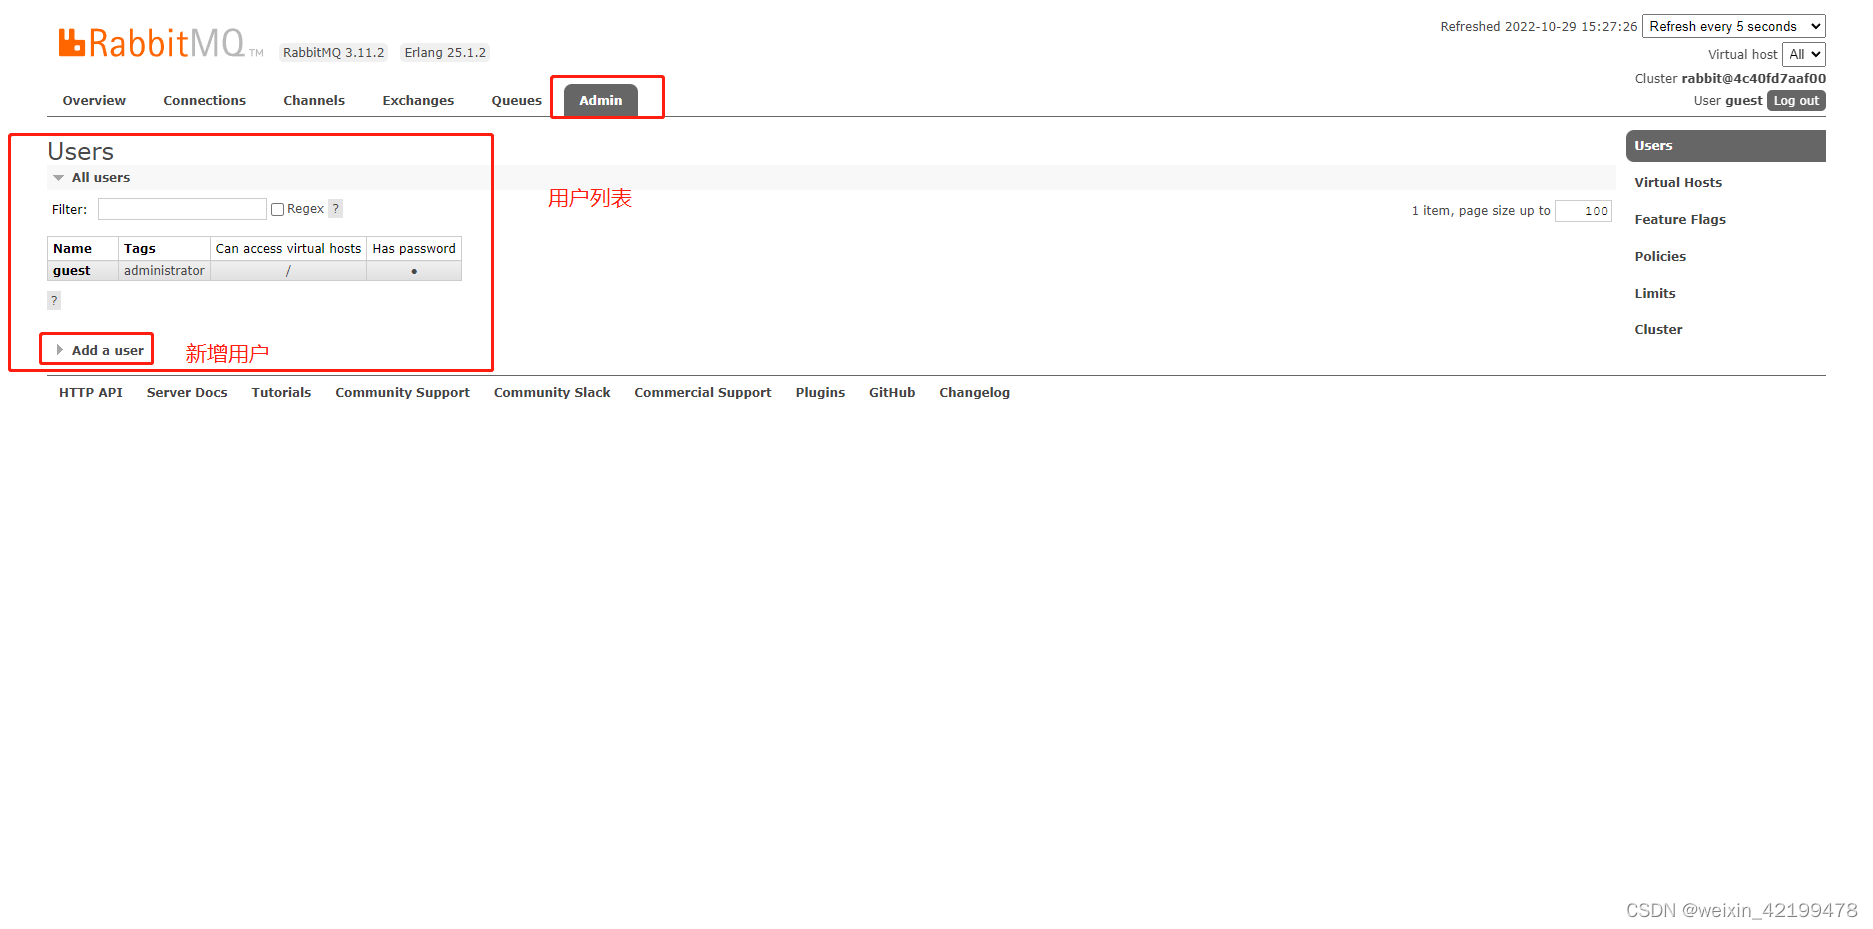Select Policies in the sidebar
The width and height of the screenshot is (1873, 929).
[x=1660, y=256]
